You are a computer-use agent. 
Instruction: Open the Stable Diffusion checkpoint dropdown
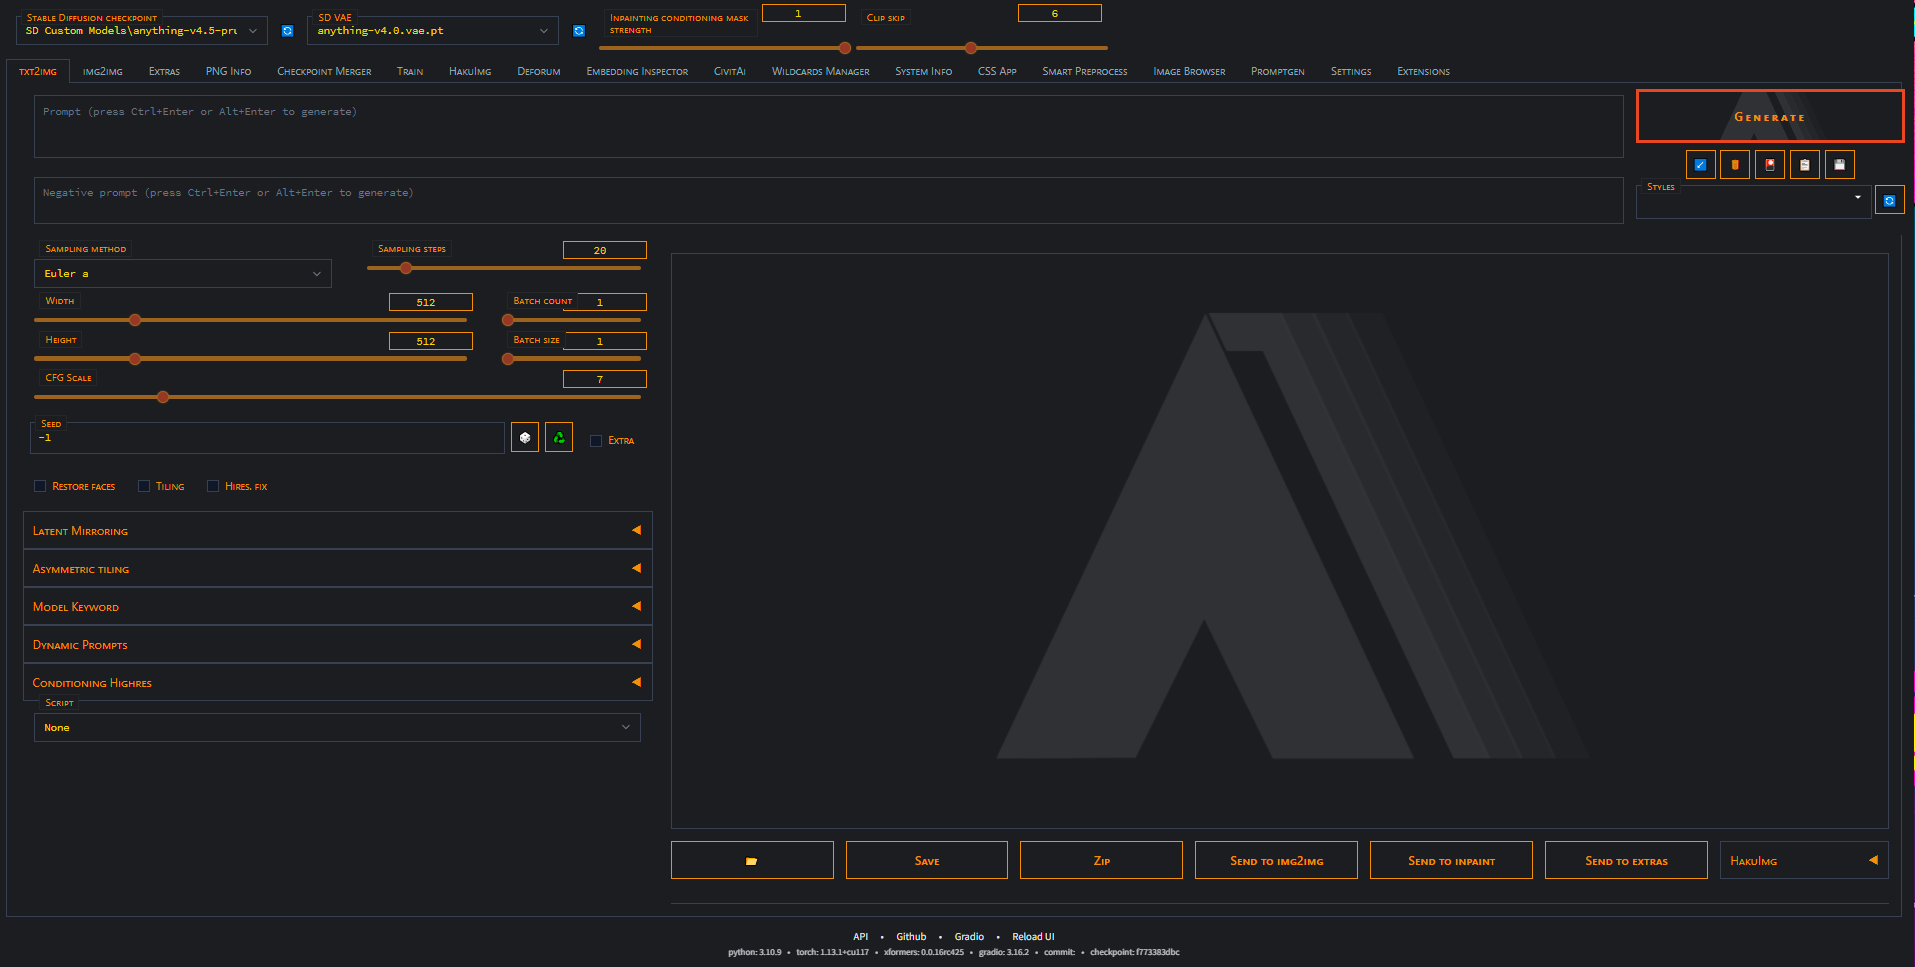[142, 31]
